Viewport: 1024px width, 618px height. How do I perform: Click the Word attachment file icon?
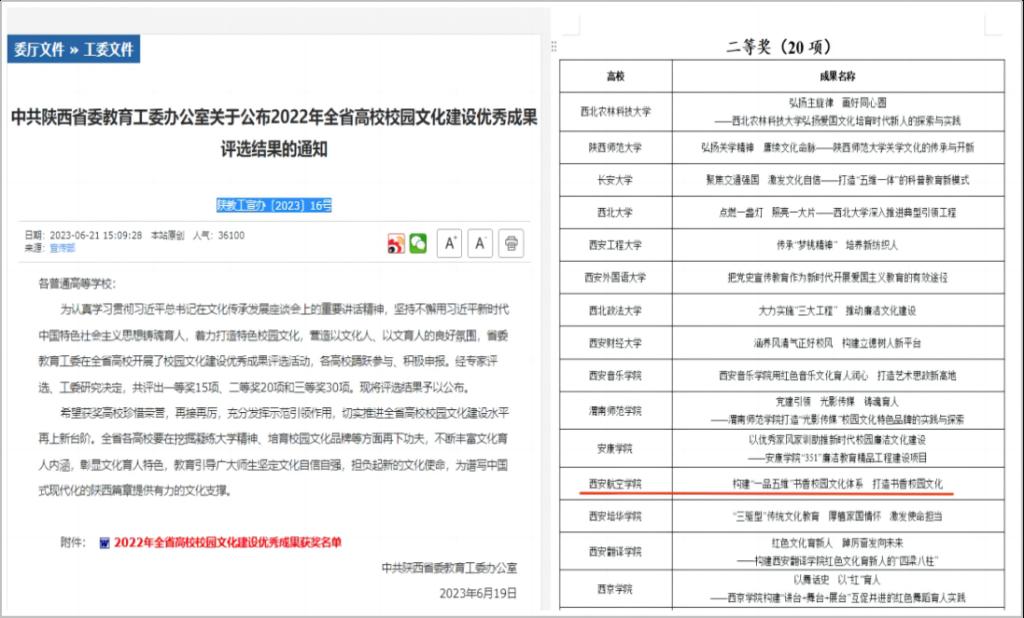click(x=104, y=543)
